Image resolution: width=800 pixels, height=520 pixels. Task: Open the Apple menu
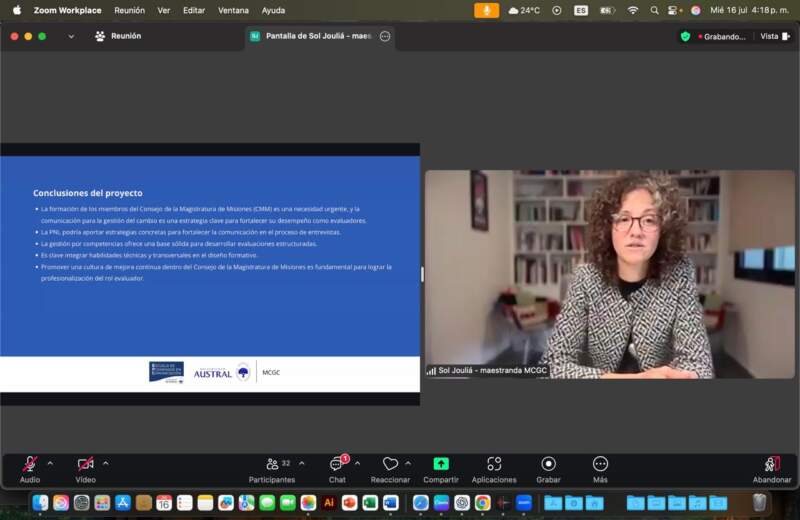tap(17, 10)
